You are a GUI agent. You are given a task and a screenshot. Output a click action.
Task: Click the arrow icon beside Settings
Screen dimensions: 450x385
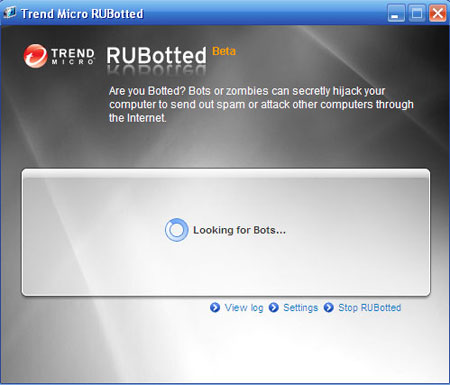(x=274, y=307)
